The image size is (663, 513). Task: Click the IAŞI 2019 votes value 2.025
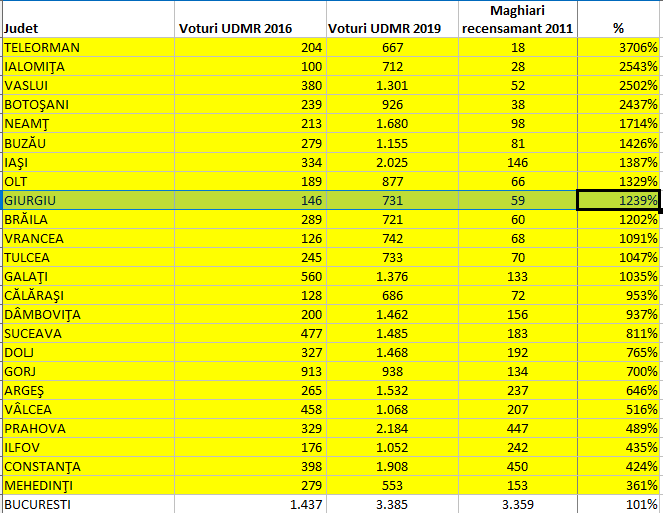[x=392, y=162]
